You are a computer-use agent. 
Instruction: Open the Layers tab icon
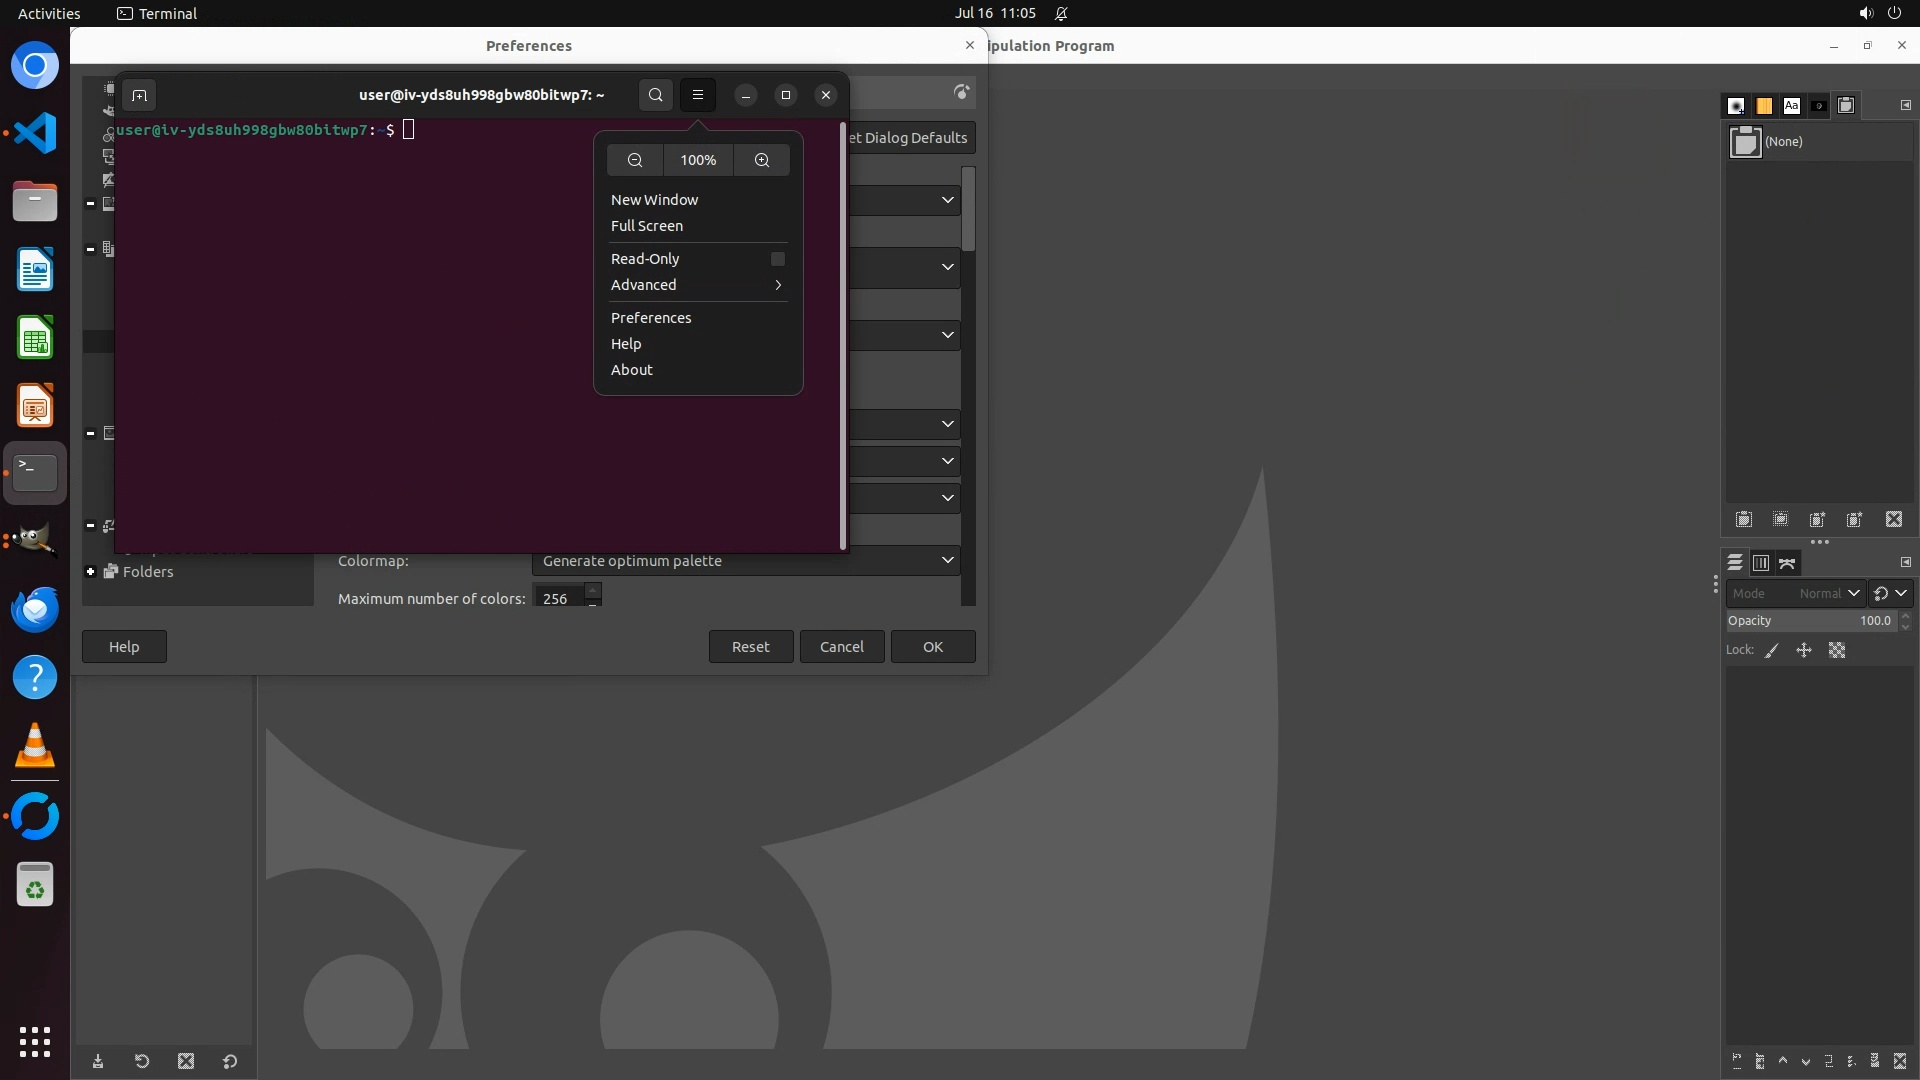1735,563
